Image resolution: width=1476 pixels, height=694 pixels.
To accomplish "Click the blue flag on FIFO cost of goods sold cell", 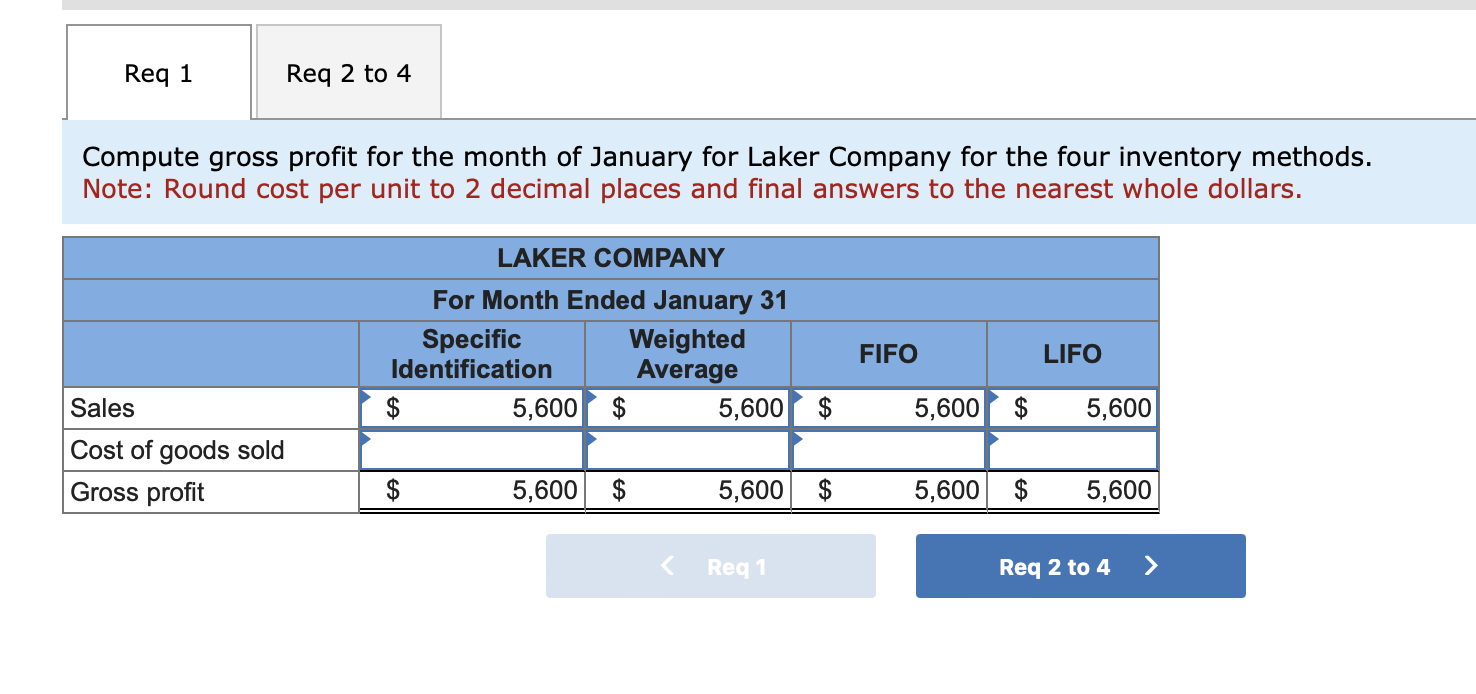I will click(x=797, y=440).
